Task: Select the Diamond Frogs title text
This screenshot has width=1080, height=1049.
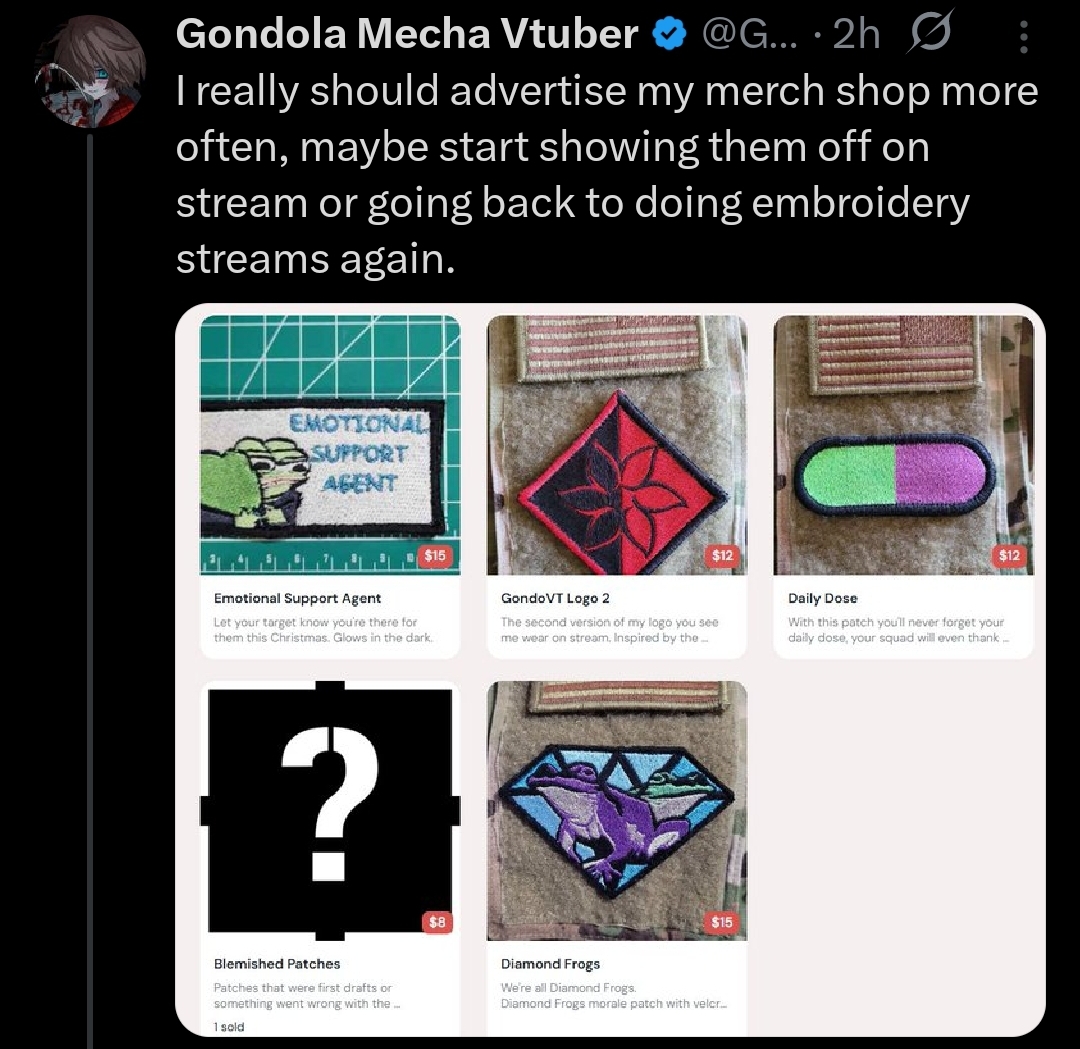Action: (x=550, y=964)
